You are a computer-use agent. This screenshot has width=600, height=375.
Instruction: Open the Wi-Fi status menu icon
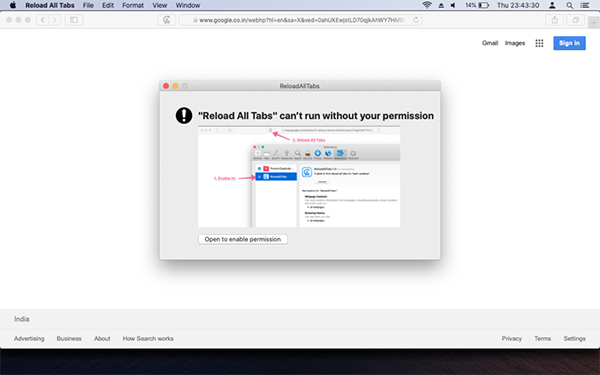coord(427,5)
